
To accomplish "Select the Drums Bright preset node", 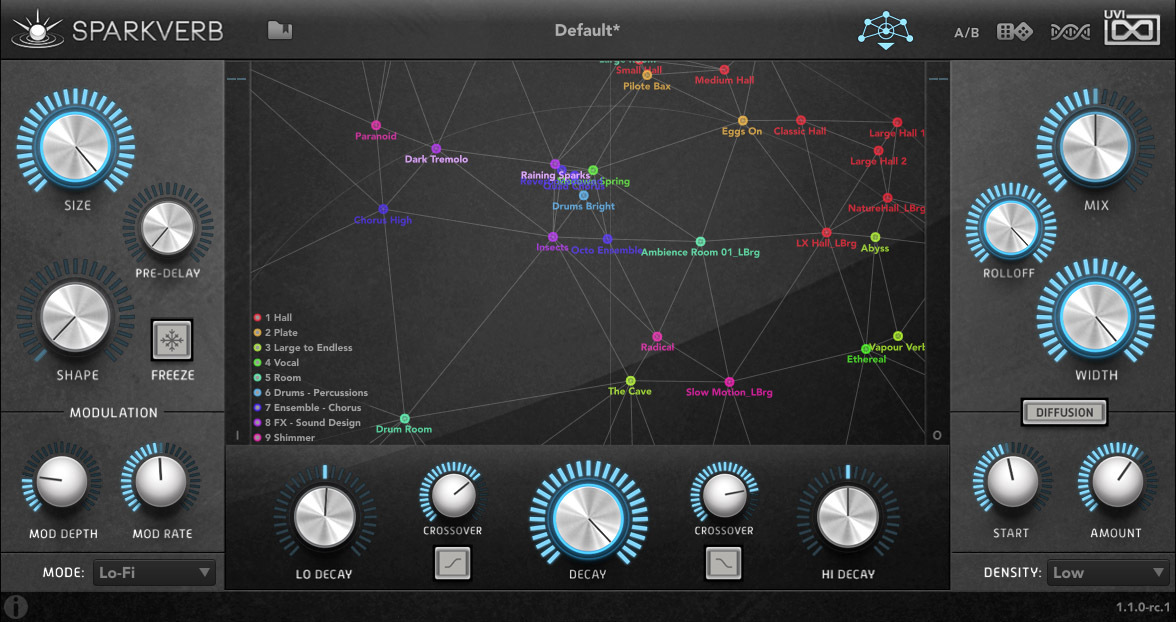I will 584,196.
